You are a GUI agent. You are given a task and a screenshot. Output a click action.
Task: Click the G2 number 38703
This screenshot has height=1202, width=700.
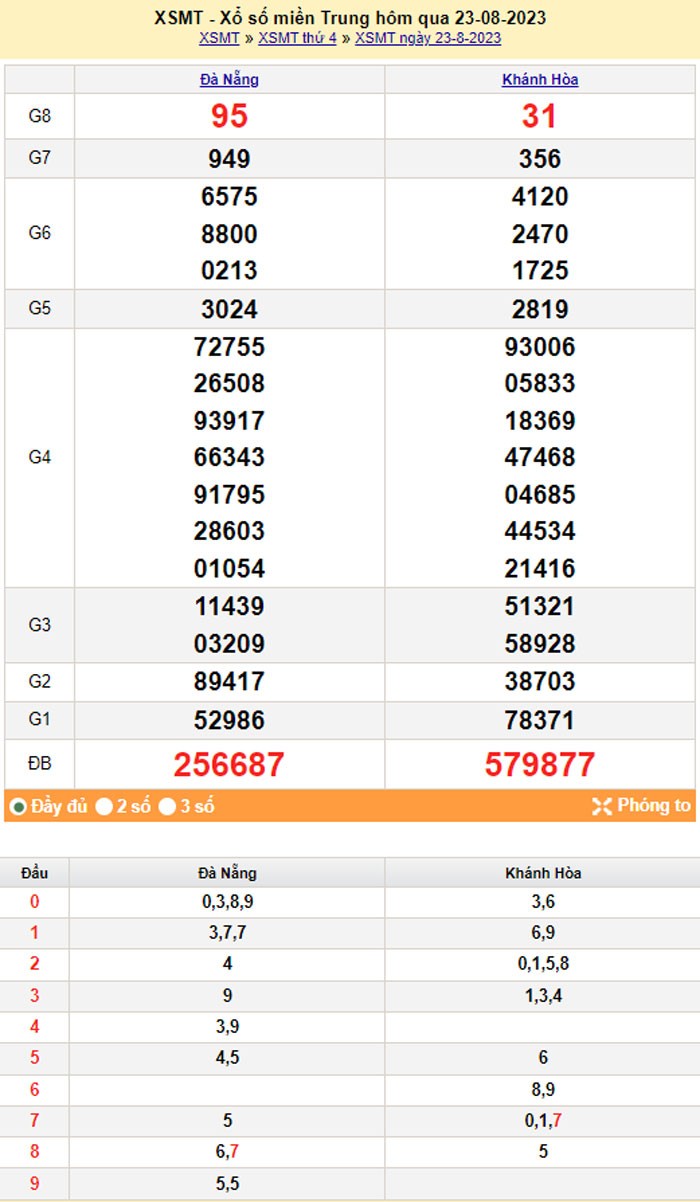[x=540, y=682]
